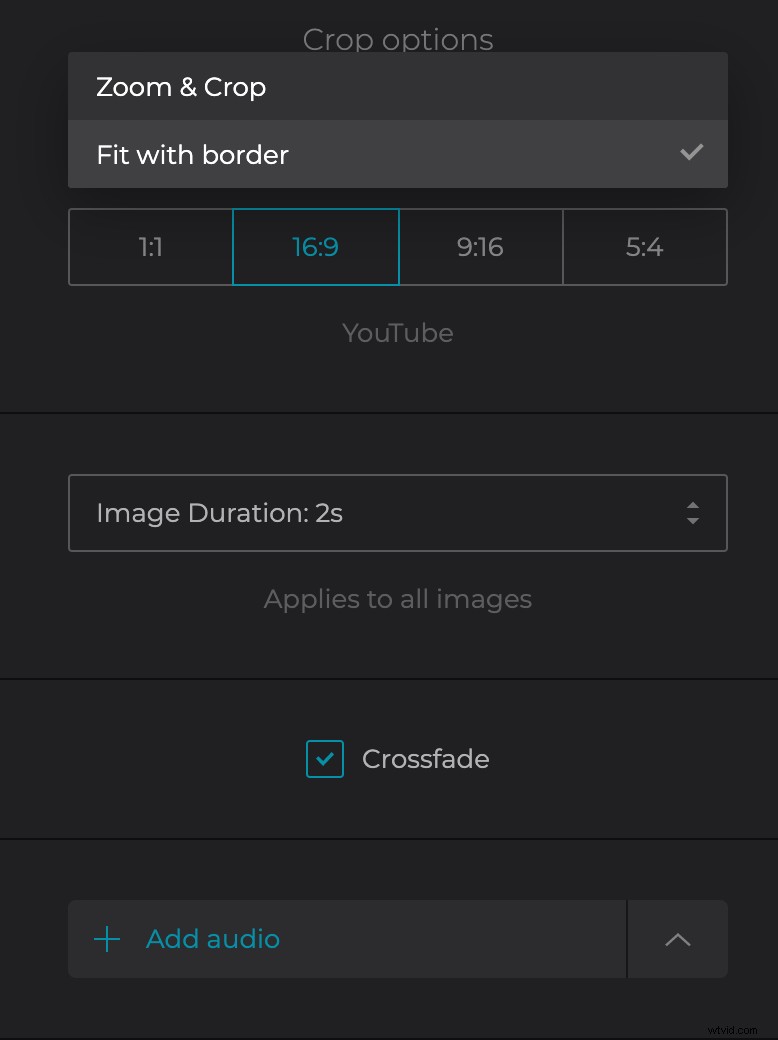
Task: Click the wtvid.com watermark
Action: pyautogui.click(x=733, y=1028)
